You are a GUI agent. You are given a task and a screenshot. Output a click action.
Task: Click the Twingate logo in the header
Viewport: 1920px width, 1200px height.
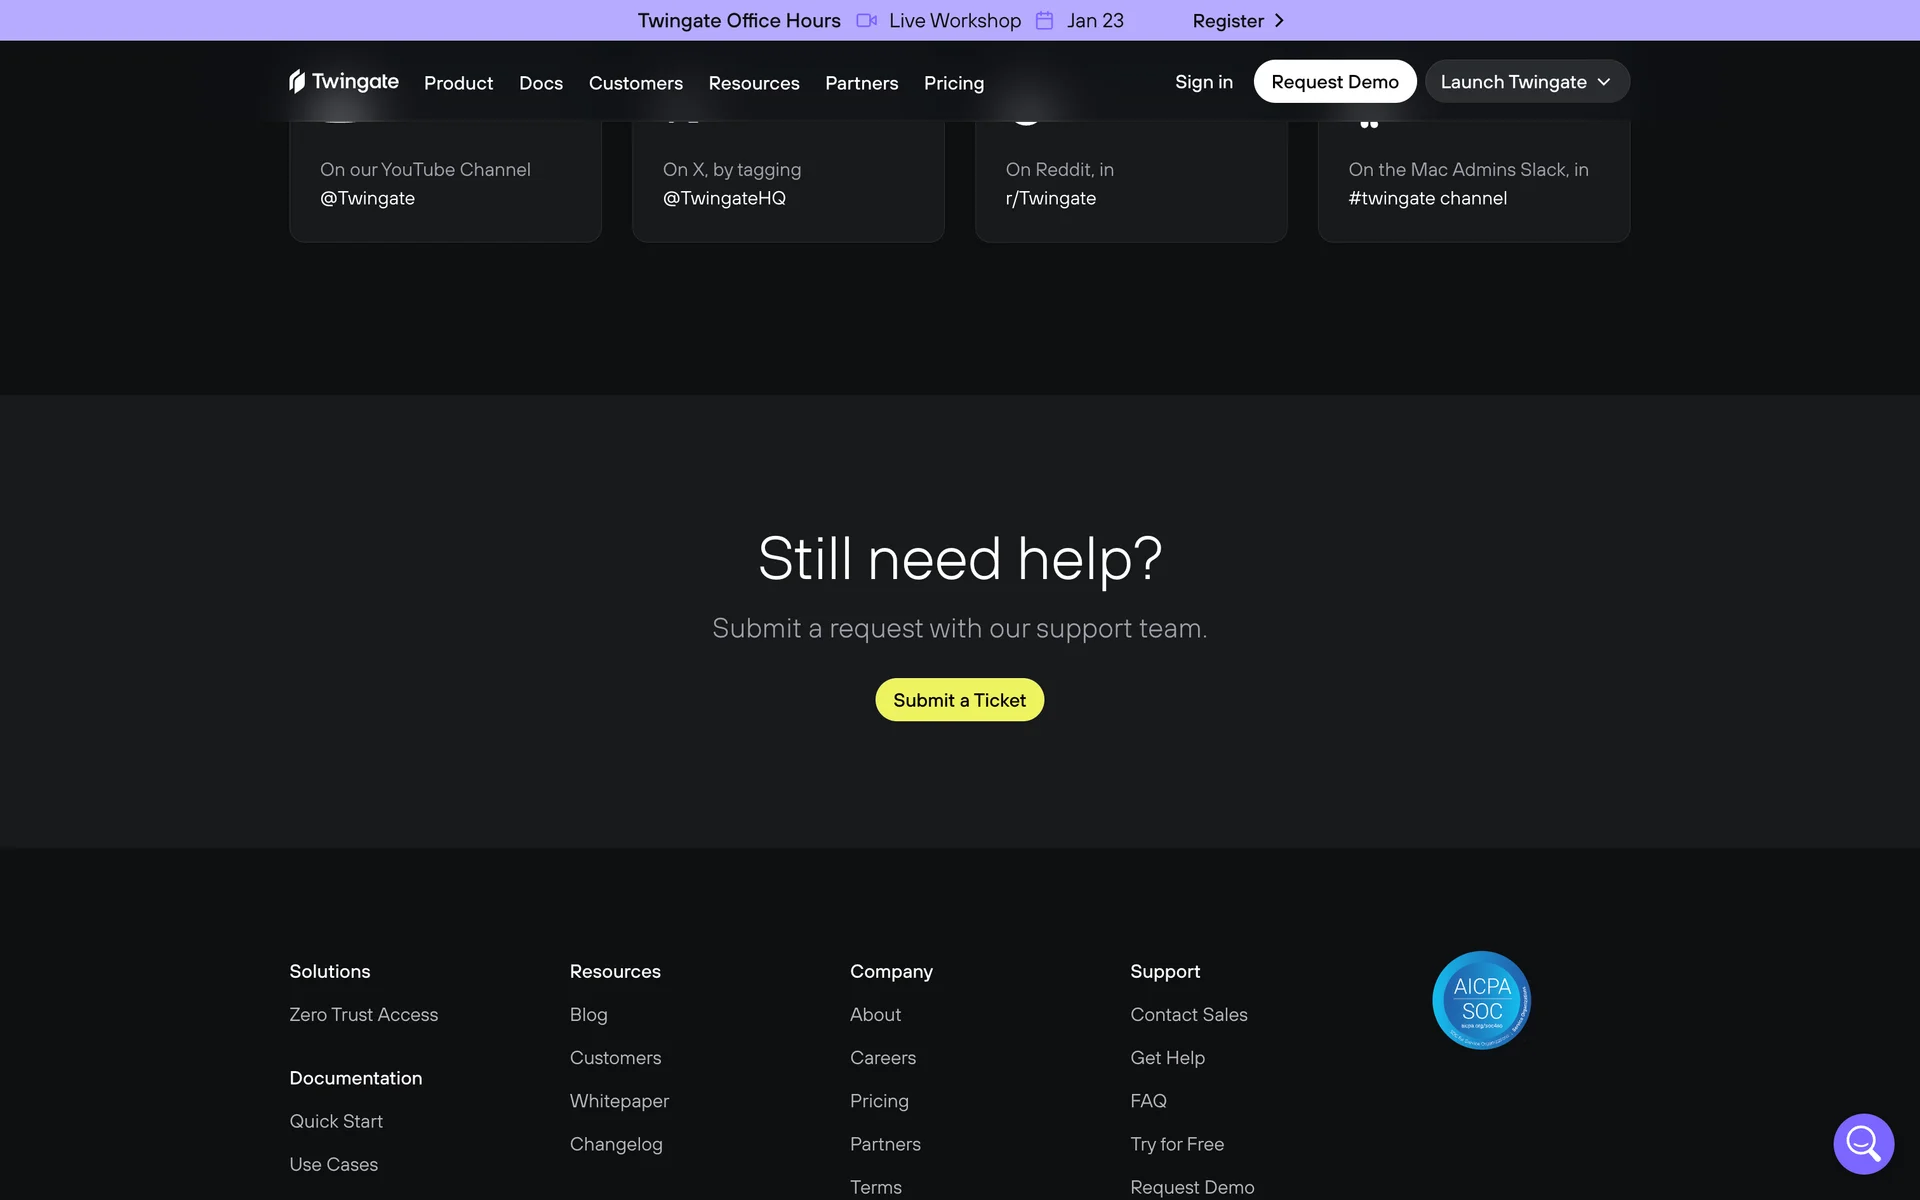[343, 81]
